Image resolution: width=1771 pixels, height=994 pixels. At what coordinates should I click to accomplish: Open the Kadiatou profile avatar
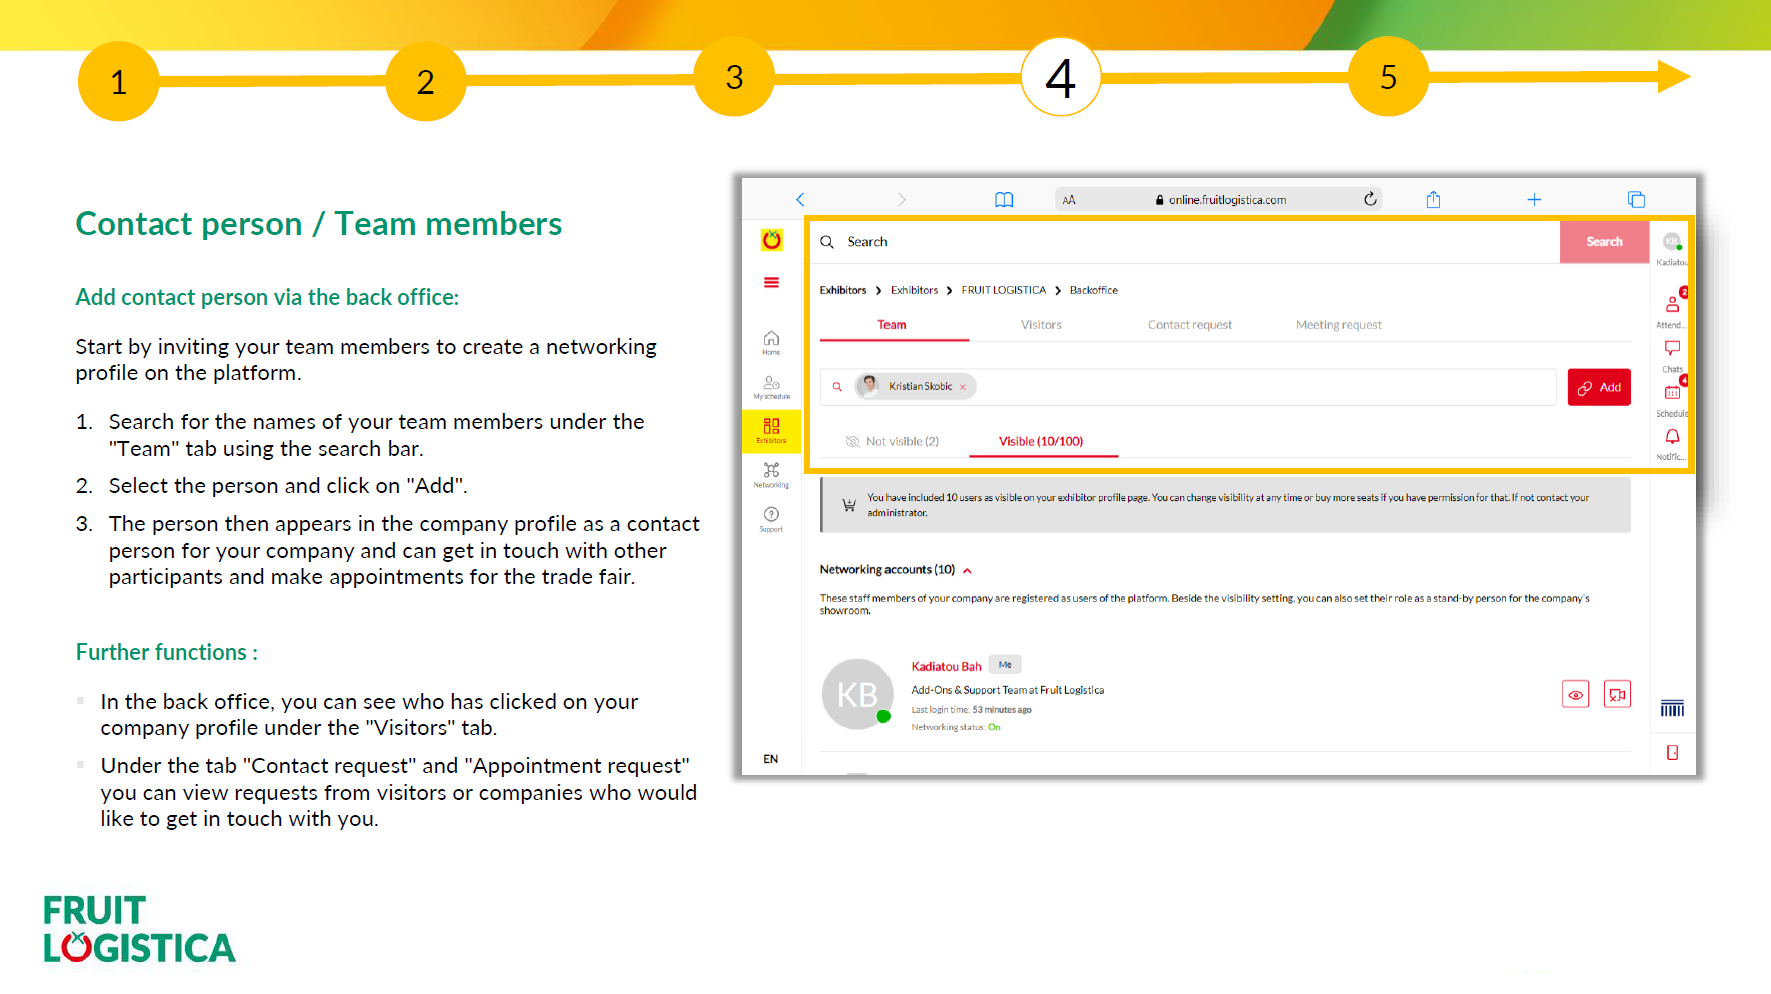(1671, 241)
